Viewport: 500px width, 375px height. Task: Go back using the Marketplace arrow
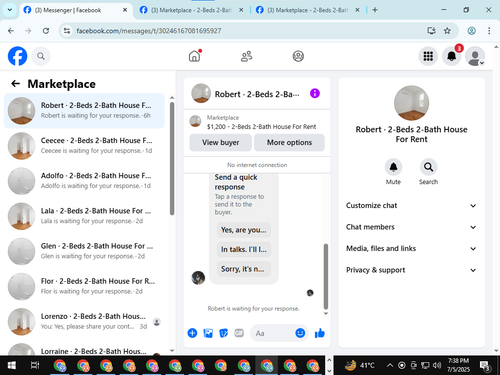point(15,84)
